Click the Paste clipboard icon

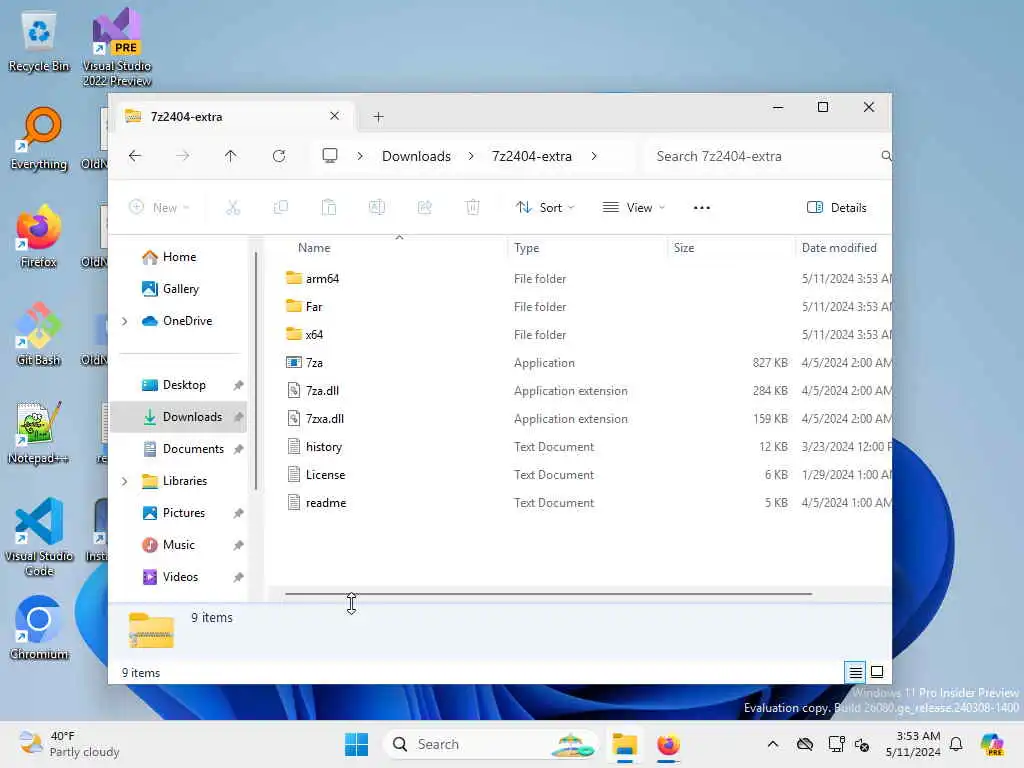point(328,208)
